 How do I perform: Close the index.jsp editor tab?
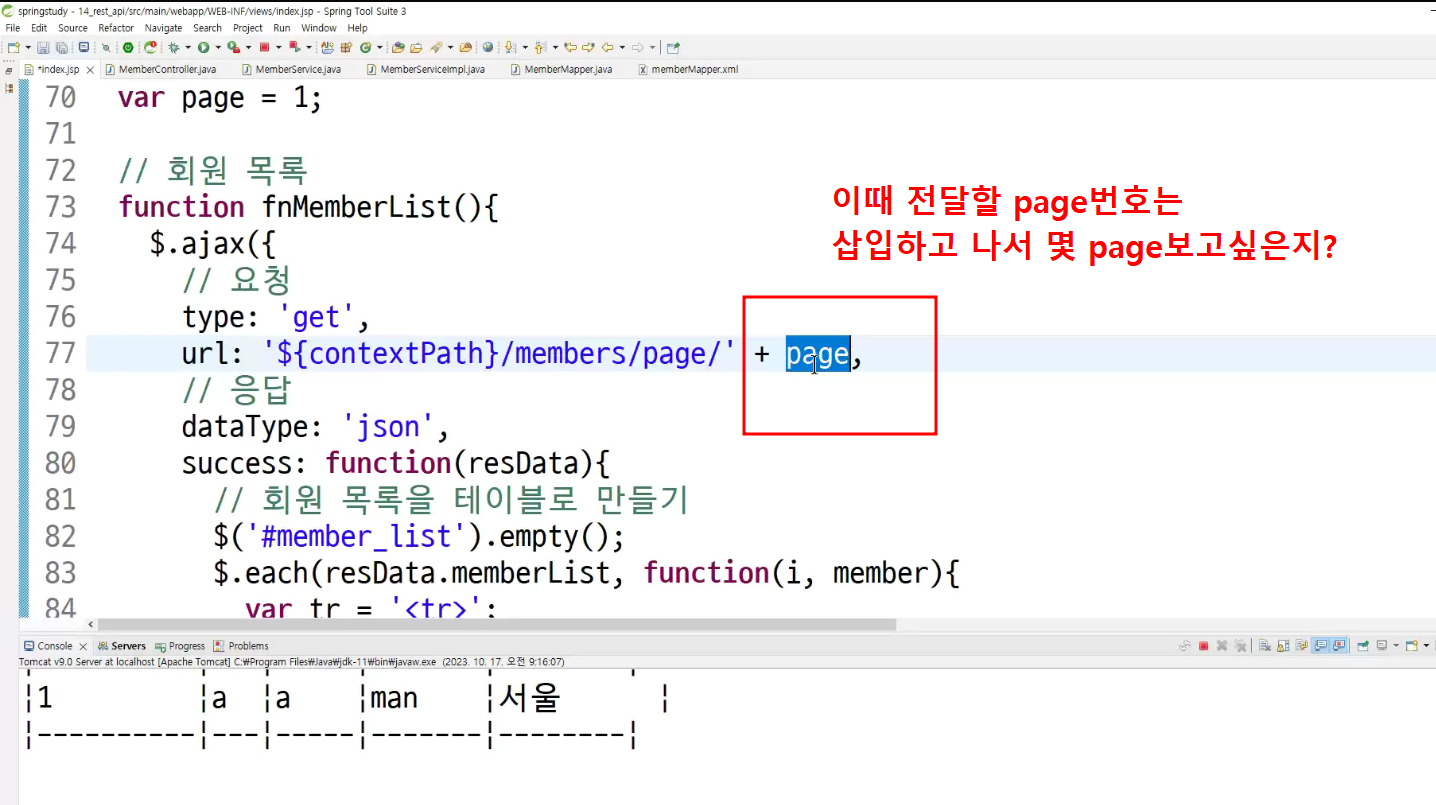click(x=90, y=70)
